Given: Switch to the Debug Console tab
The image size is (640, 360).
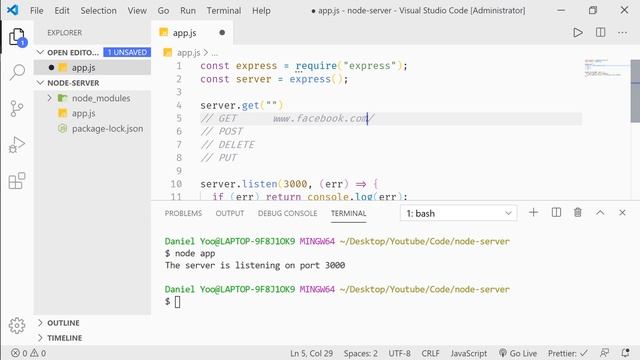Looking at the screenshot, I should click(x=287, y=213).
